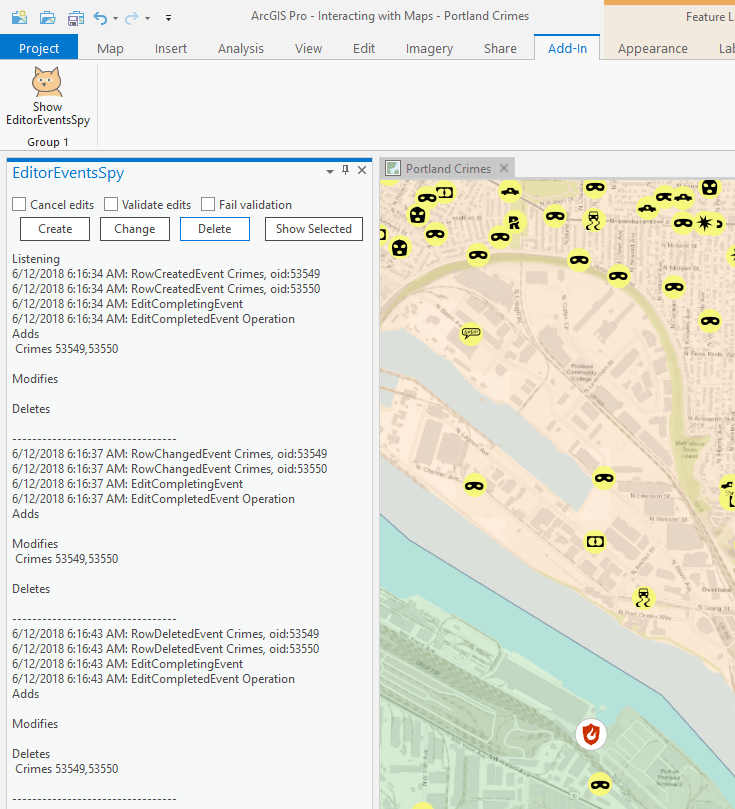Screen dimensions: 735x809
Task: Save the project using the disk icon
Action: tap(76, 17)
